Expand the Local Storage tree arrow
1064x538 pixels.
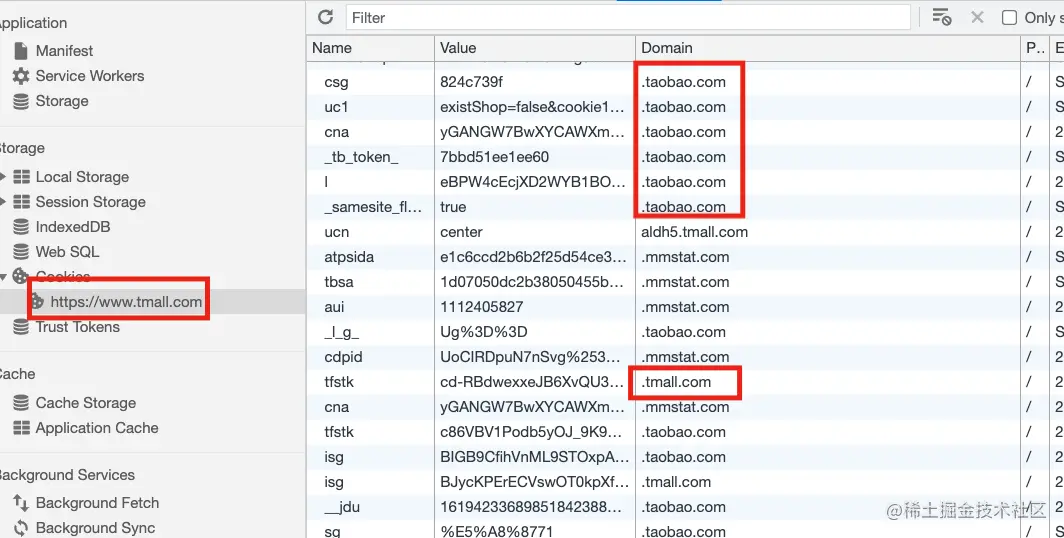coord(3,177)
